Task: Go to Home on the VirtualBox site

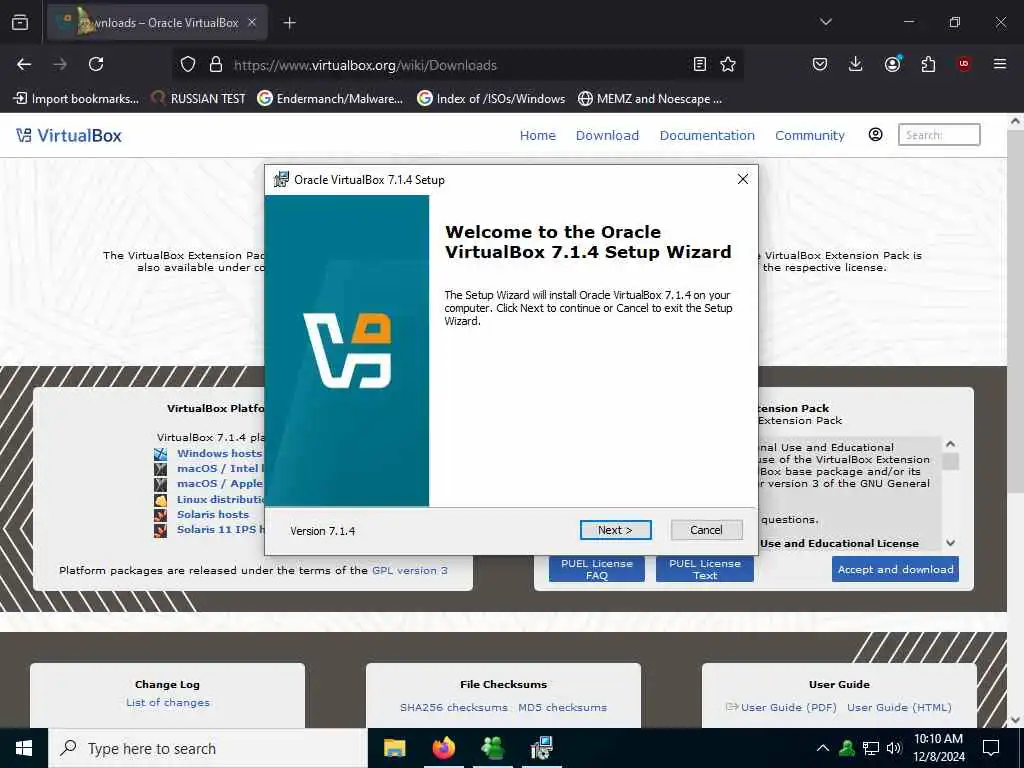Action: (537, 135)
